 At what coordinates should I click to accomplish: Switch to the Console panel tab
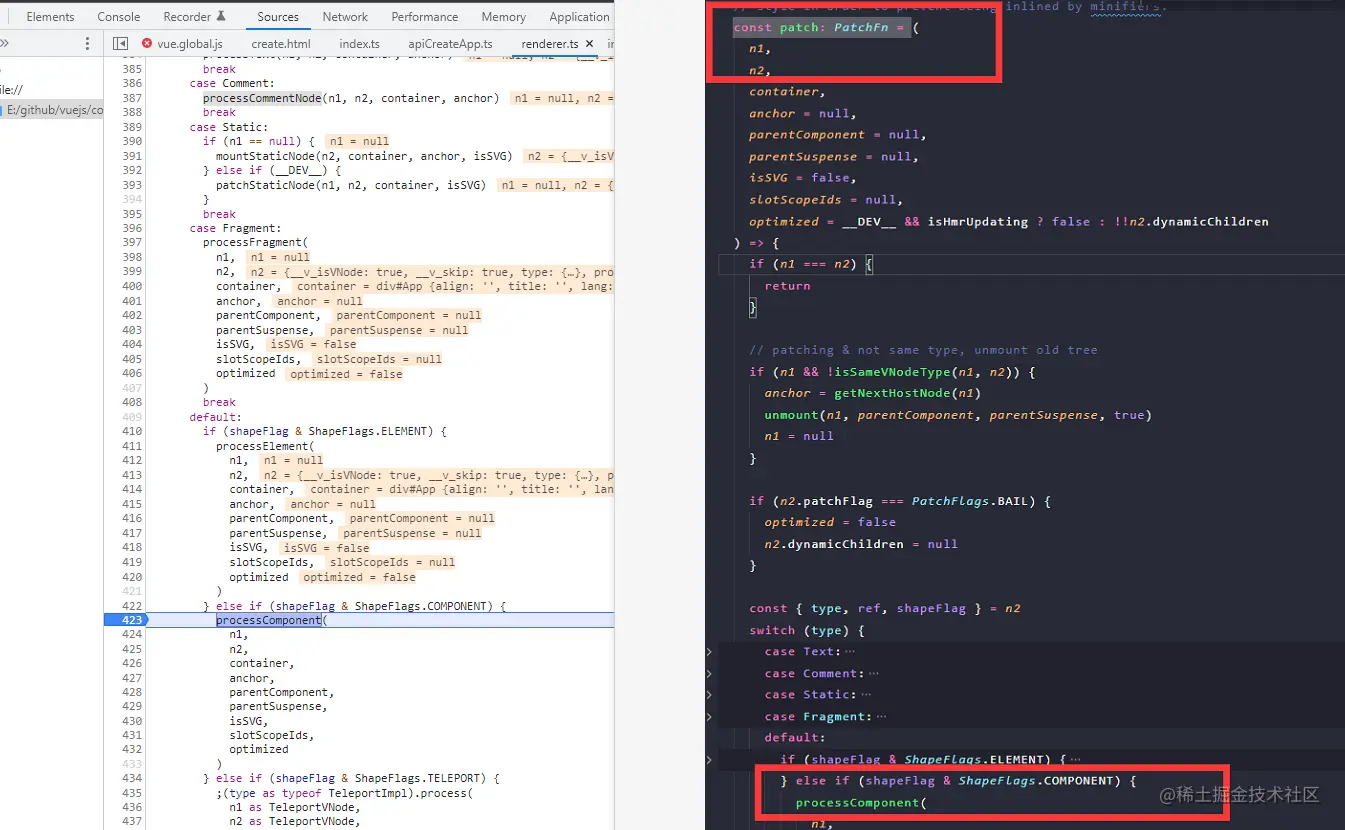[x=119, y=17]
